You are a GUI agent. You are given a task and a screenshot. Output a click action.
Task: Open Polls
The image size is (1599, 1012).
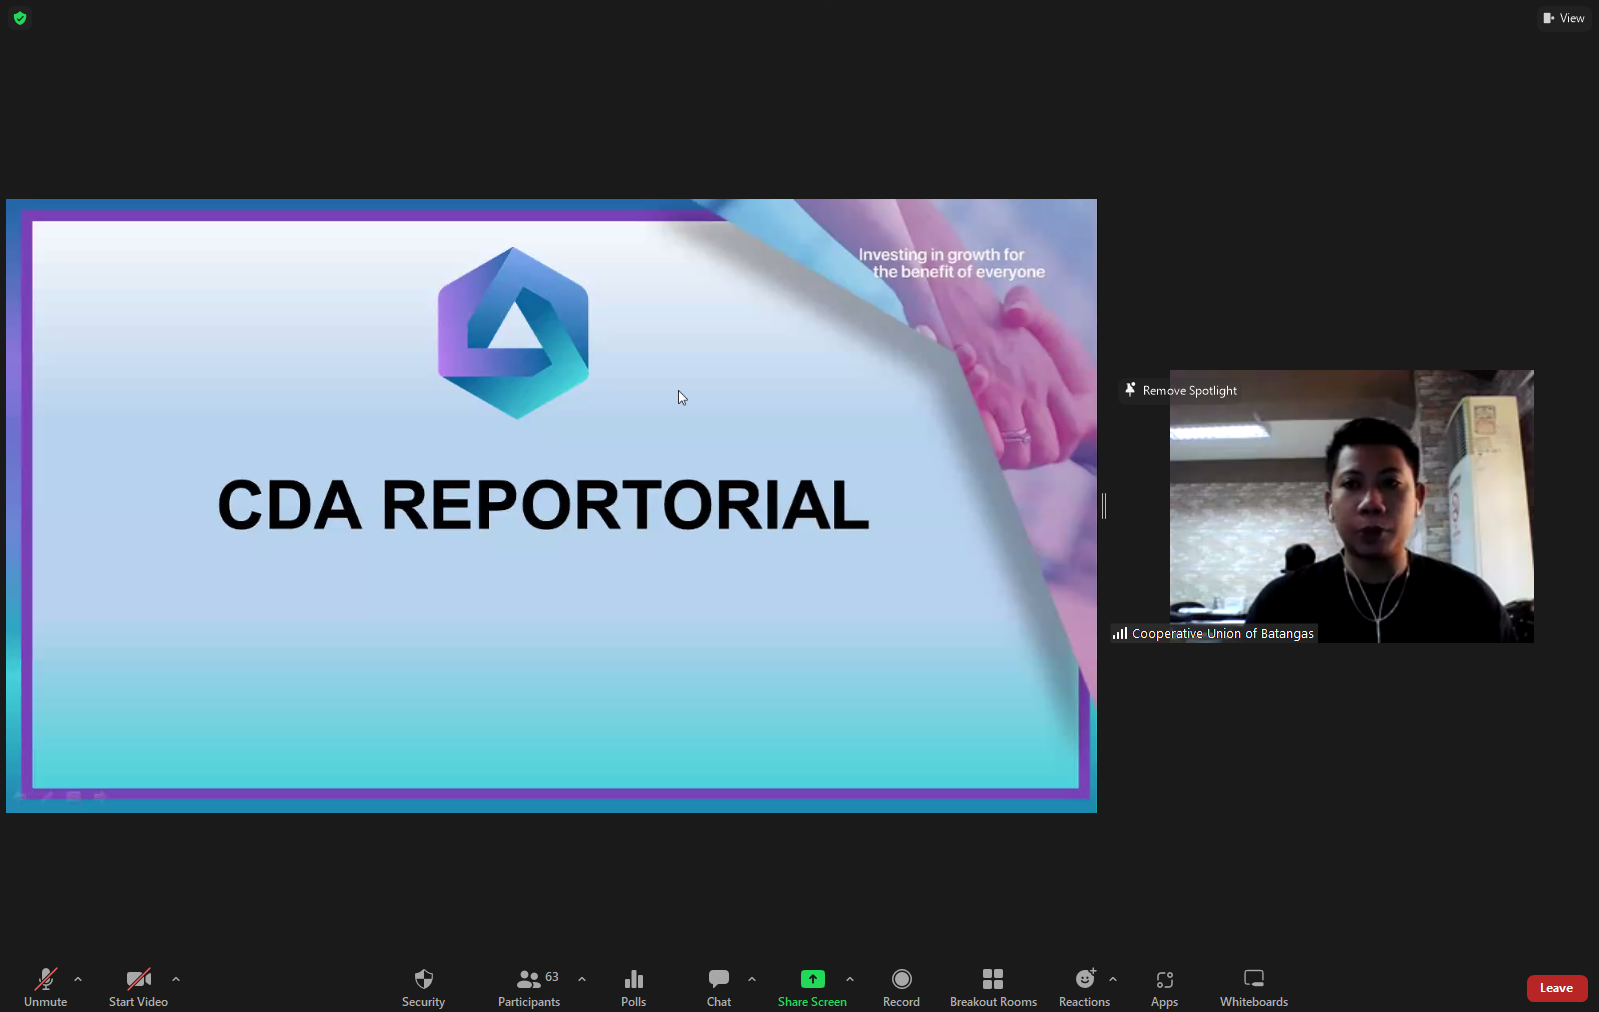coord(634,987)
